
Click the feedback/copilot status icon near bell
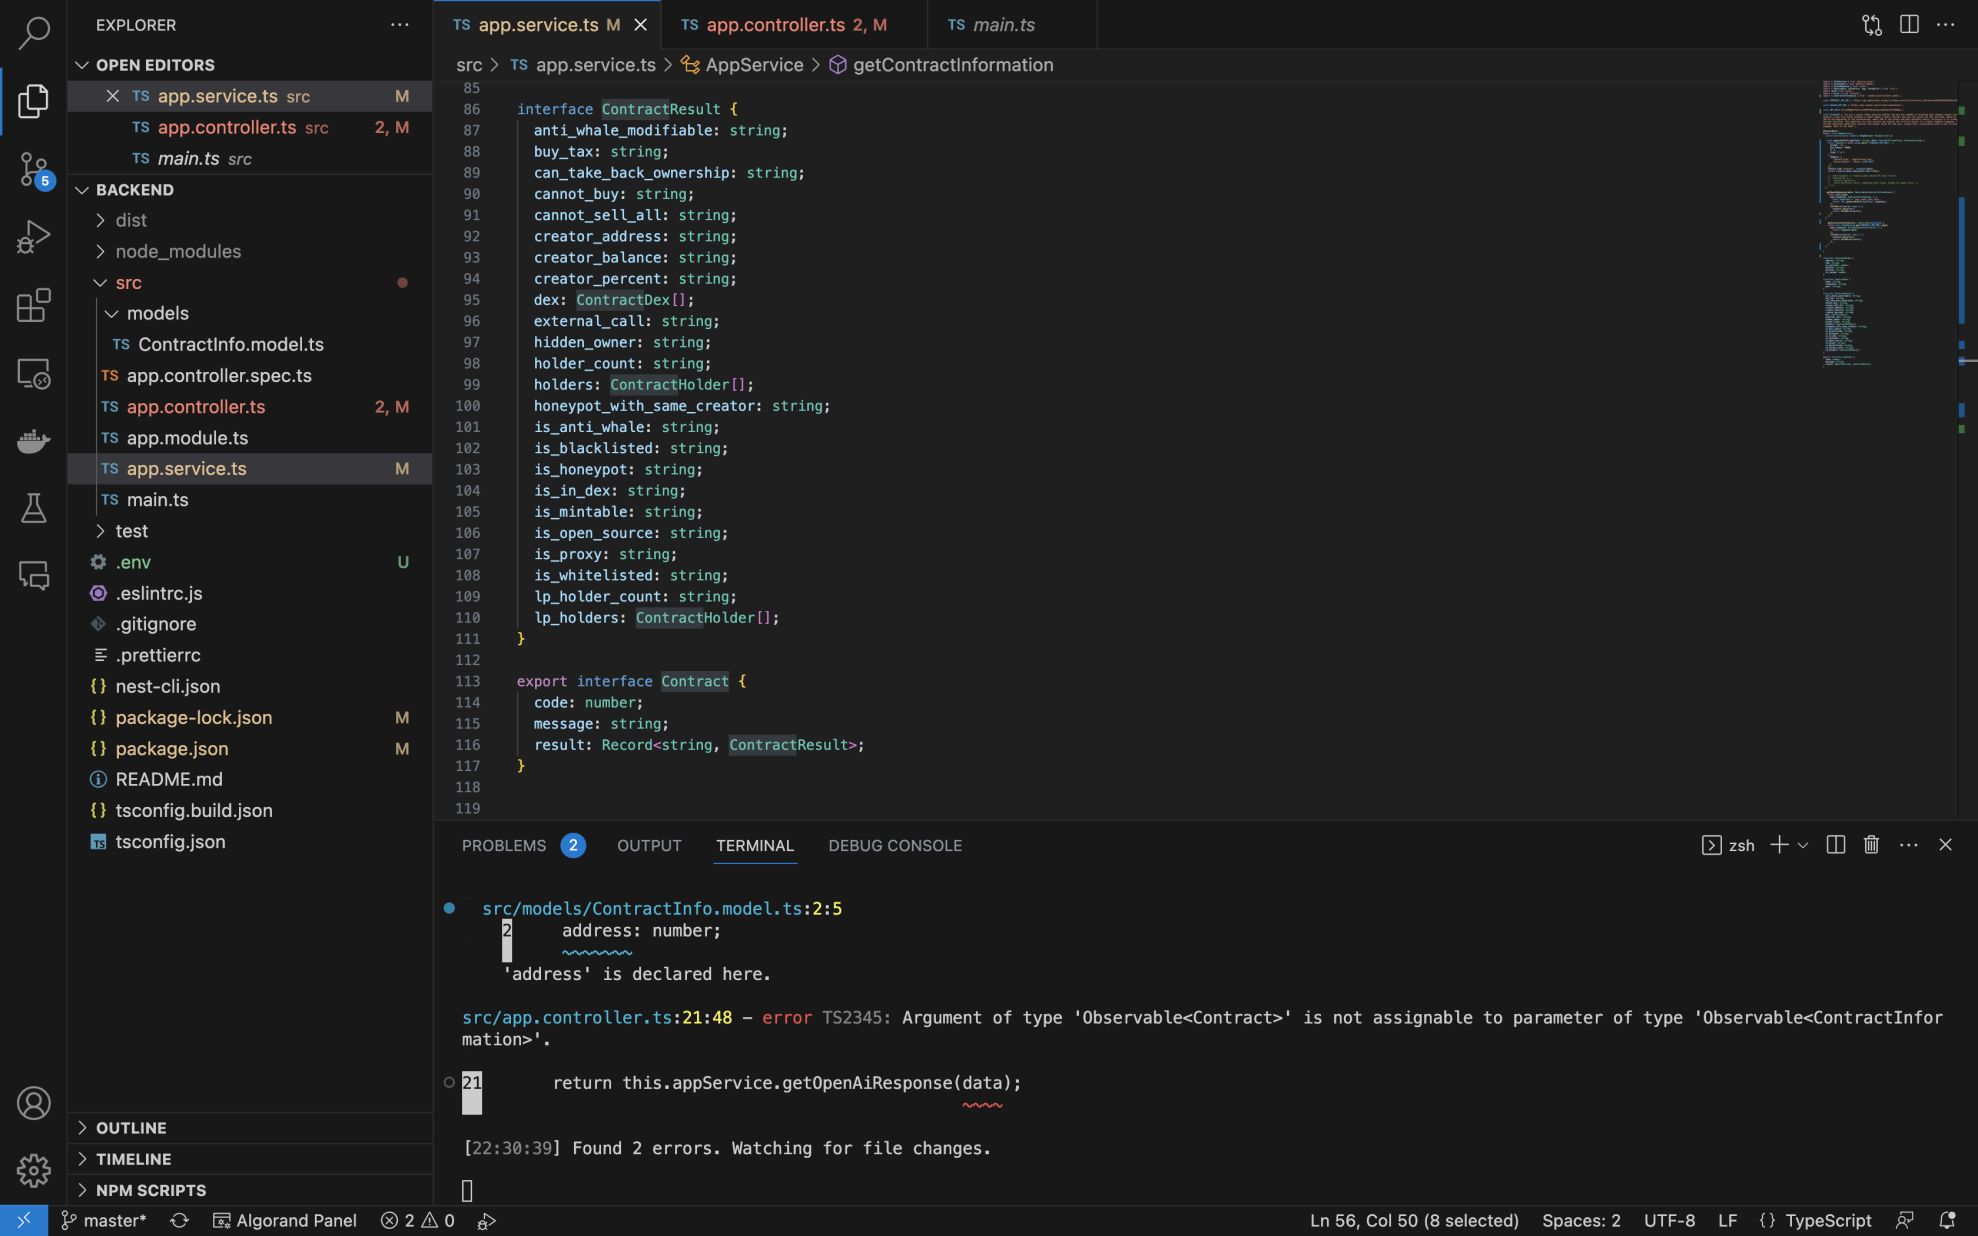click(1904, 1220)
